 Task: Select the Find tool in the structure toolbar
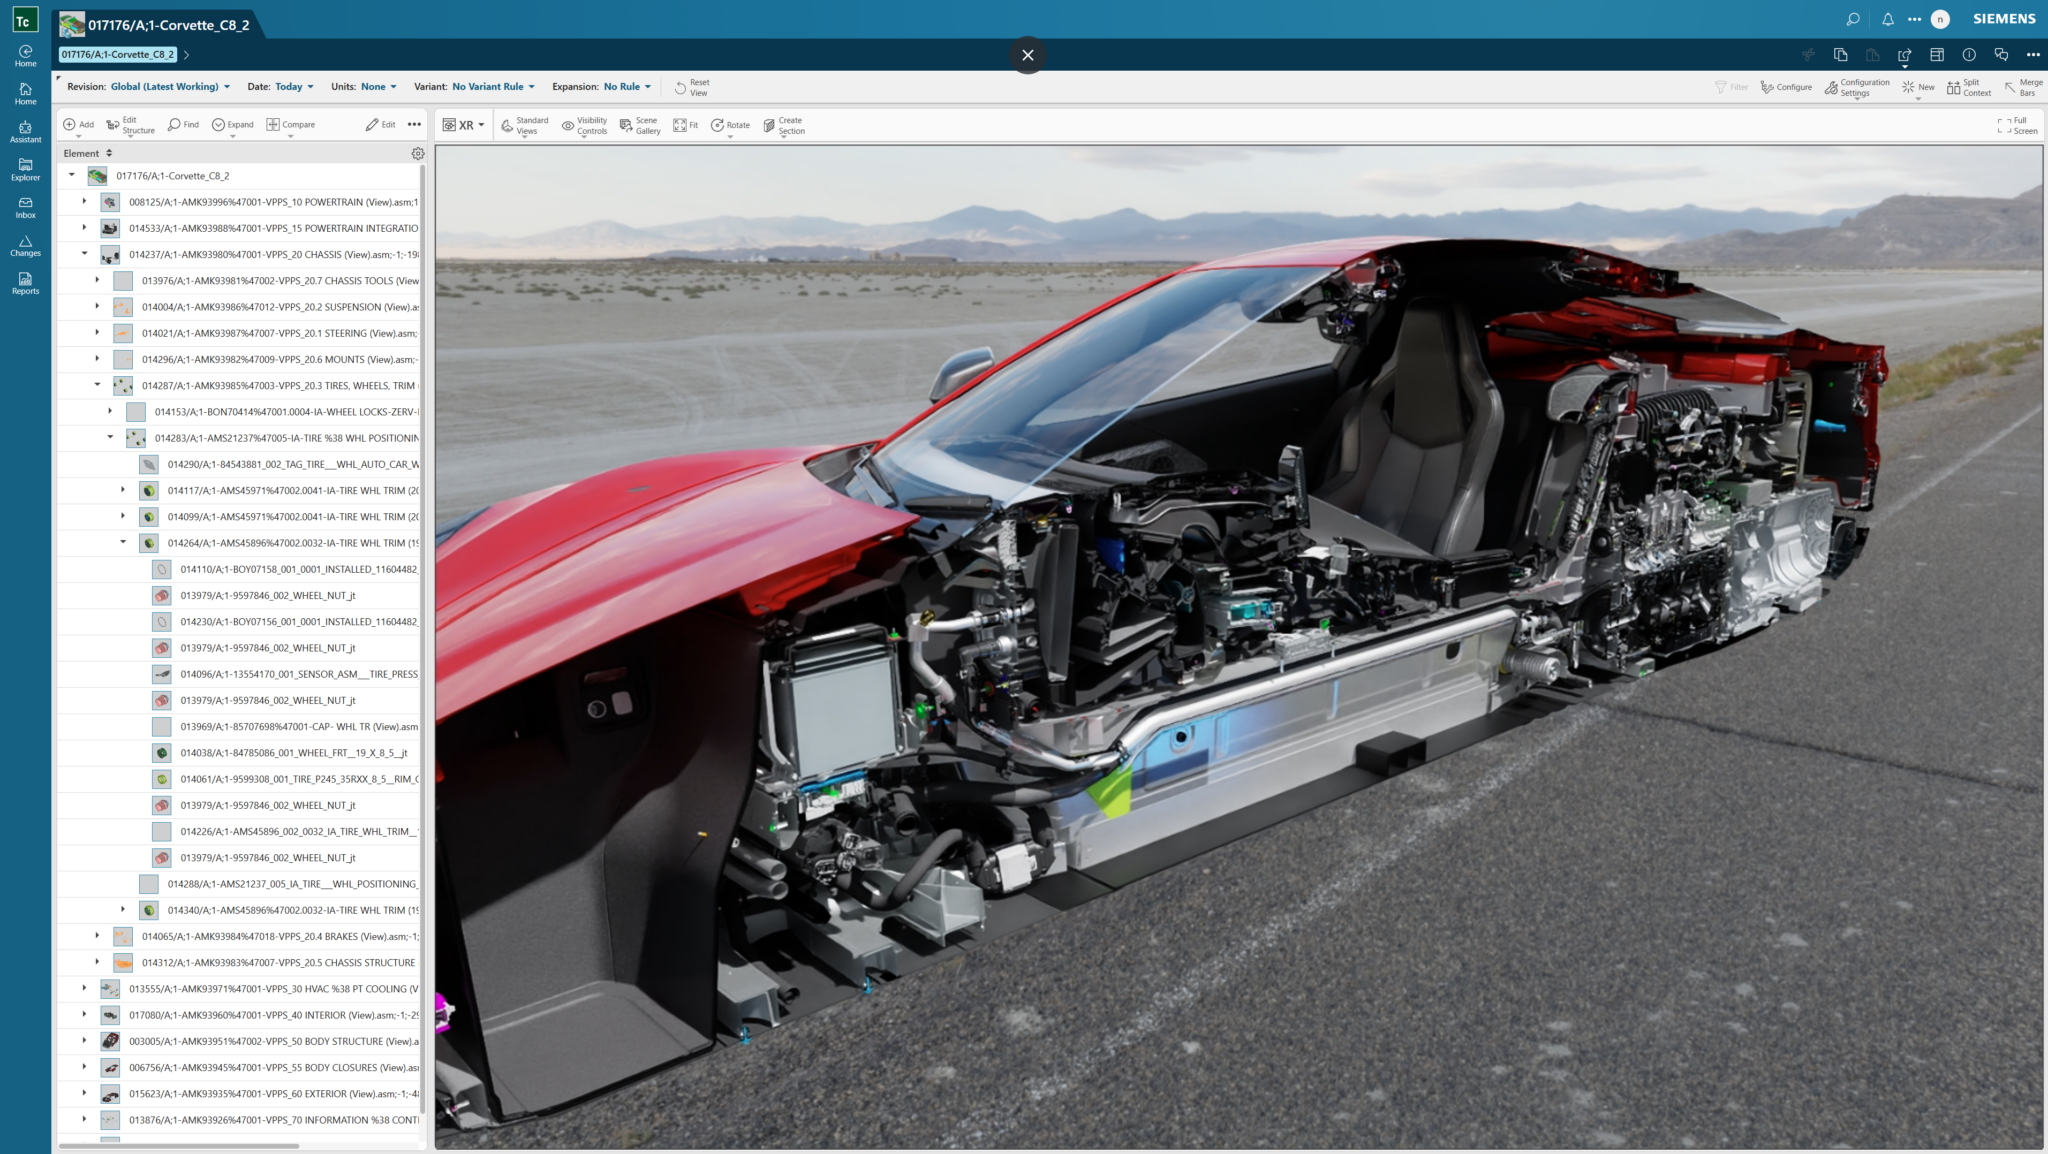point(183,124)
